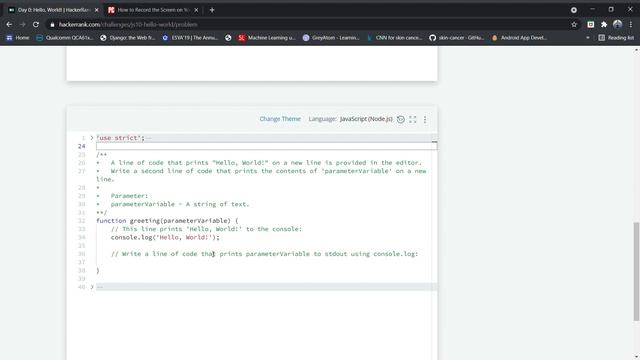Open the skin-cancer GitHub bookmark
Image resolution: width=640 pixels, height=360 pixels.
point(456,38)
